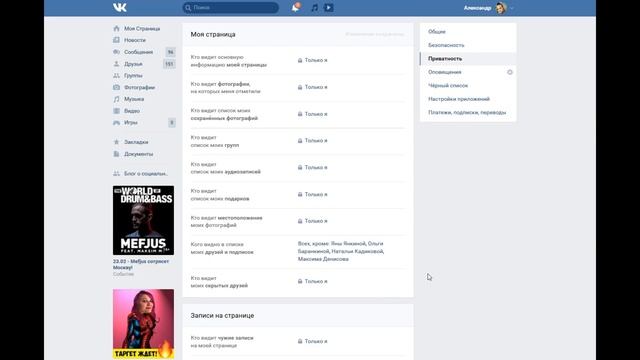Screen dimensions: 640x360
Task: Change who sees список сохранённых фотографий
Action: 313,114
